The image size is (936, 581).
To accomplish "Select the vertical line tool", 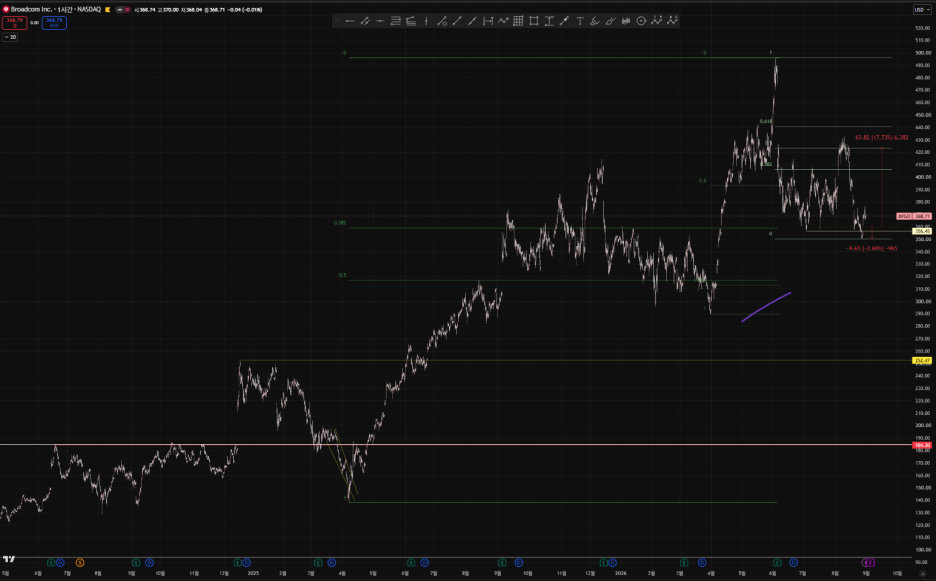I will pyautogui.click(x=426, y=21).
